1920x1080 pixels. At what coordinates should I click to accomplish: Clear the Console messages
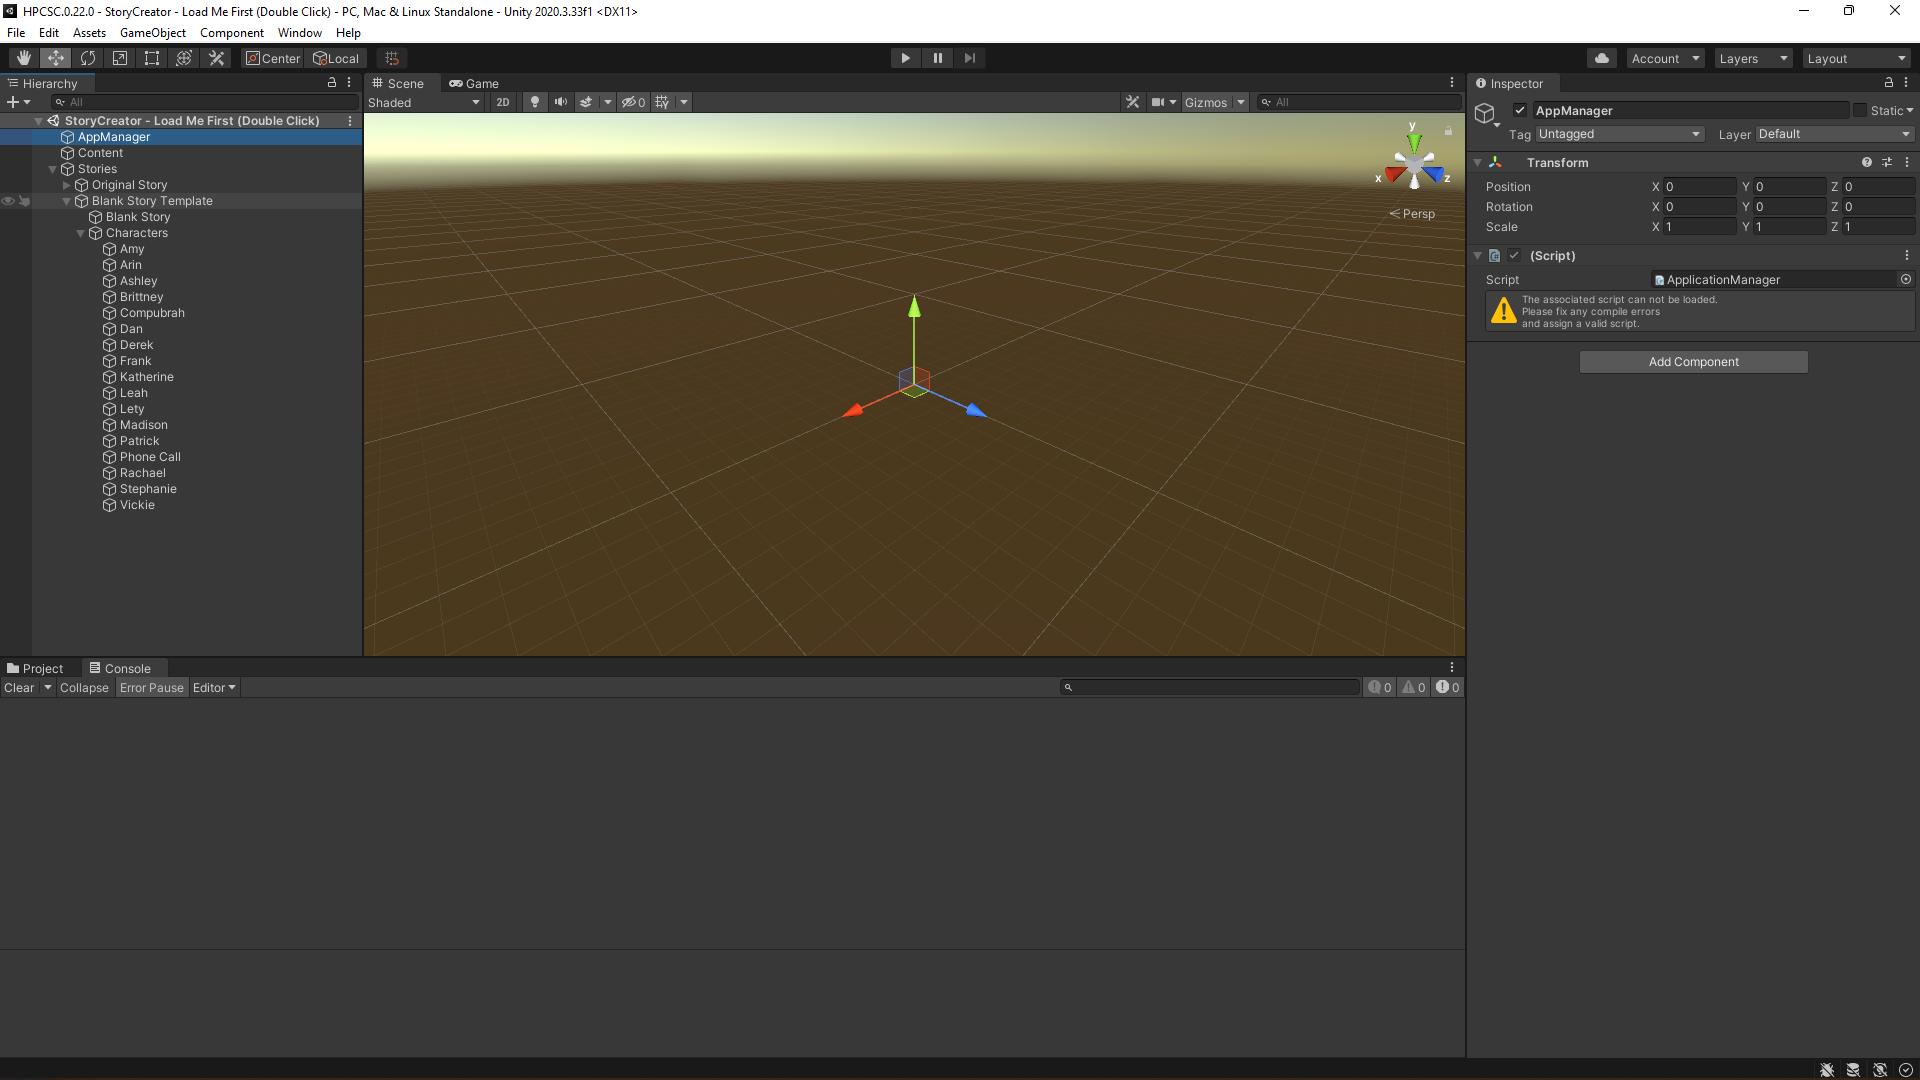(17, 687)
